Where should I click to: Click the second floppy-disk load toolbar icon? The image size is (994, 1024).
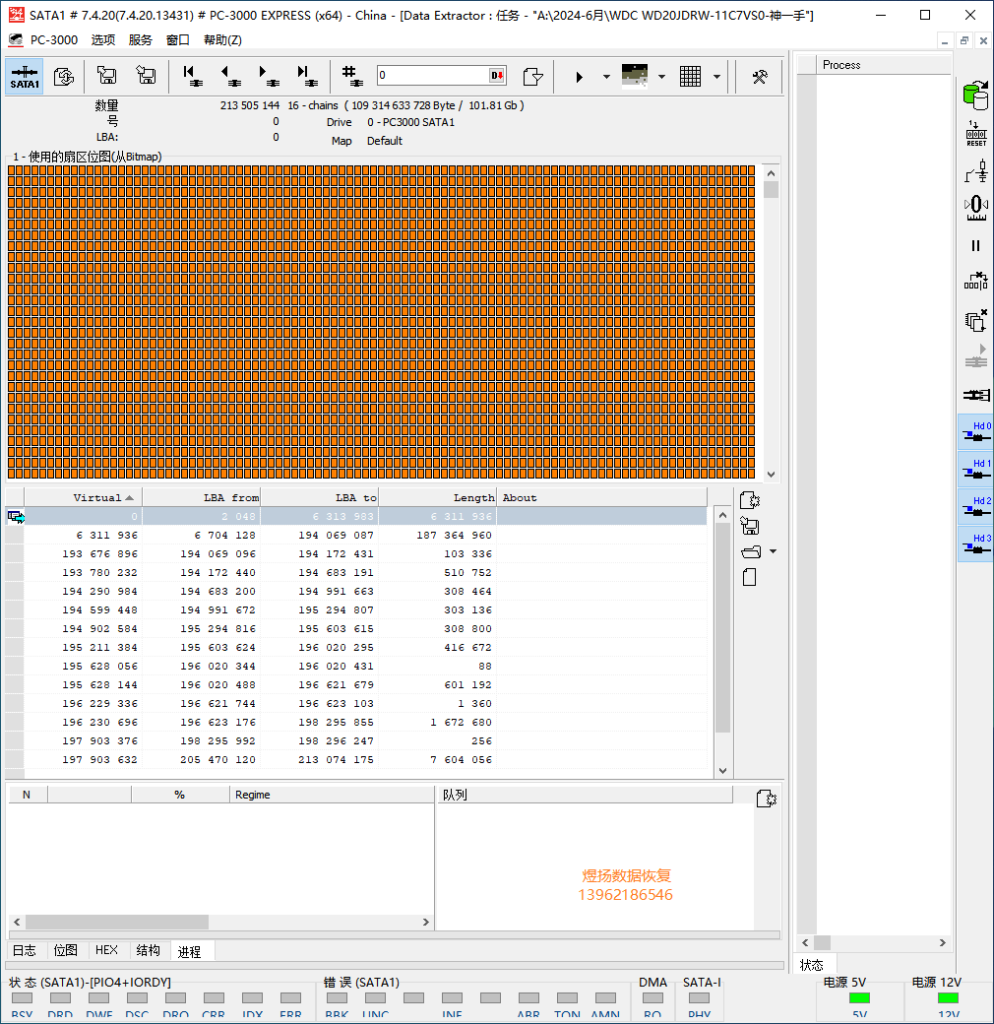tap(146, 76)
